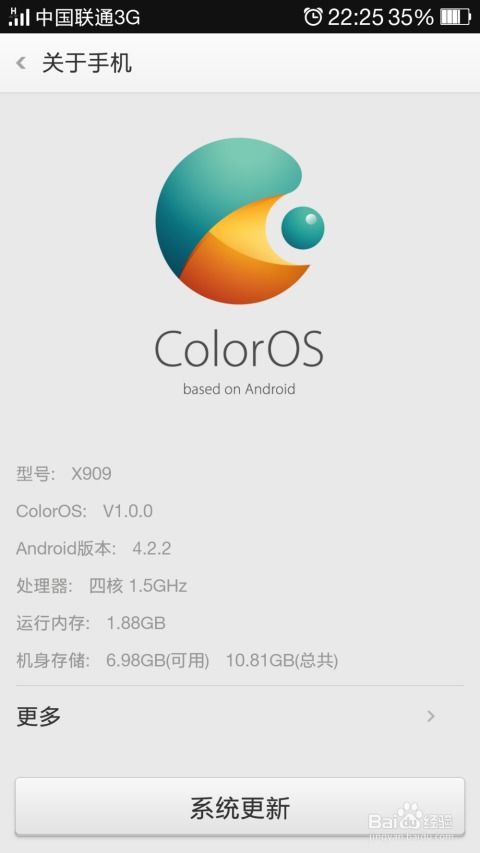Tap the 机身存储 storage line
480x853 pixels.
click(177, 661)
